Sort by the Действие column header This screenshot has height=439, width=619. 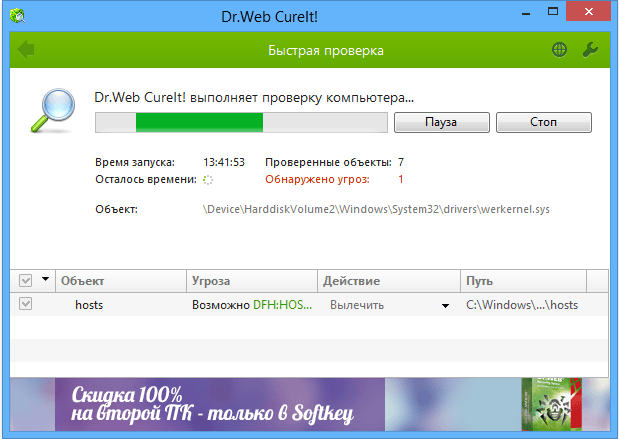[389, 281]
